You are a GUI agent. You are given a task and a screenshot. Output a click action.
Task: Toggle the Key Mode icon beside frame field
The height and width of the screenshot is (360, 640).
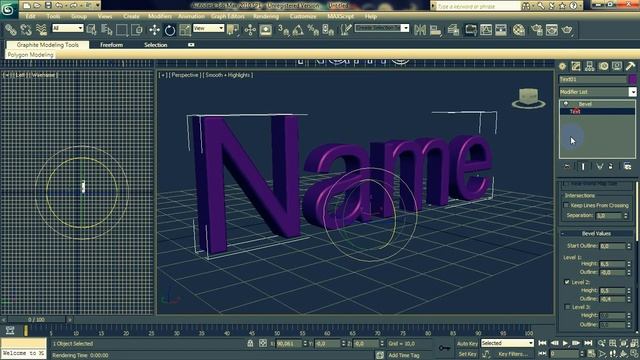click(542, 353)
